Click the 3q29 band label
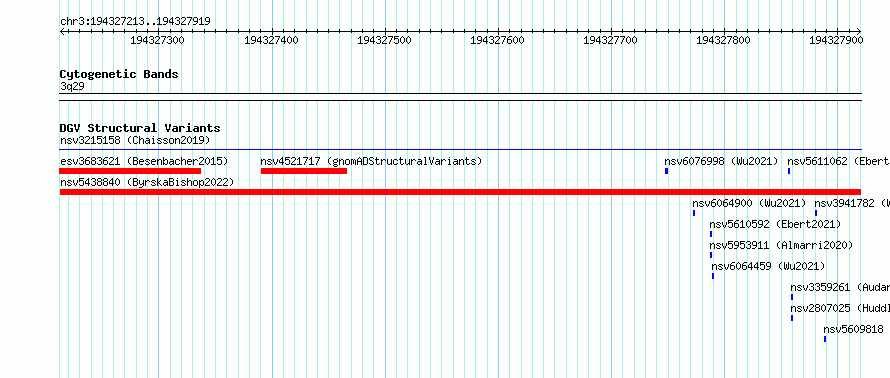890x378 pixels. click(x=72, y=86)
